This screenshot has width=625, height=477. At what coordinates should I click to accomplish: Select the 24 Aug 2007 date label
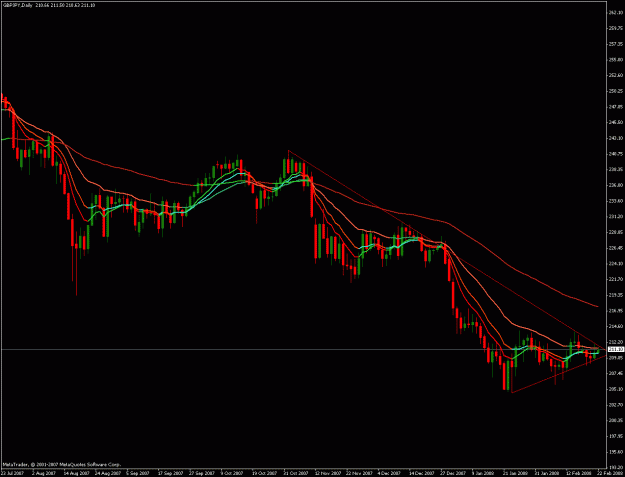click(x=106, y=473)
